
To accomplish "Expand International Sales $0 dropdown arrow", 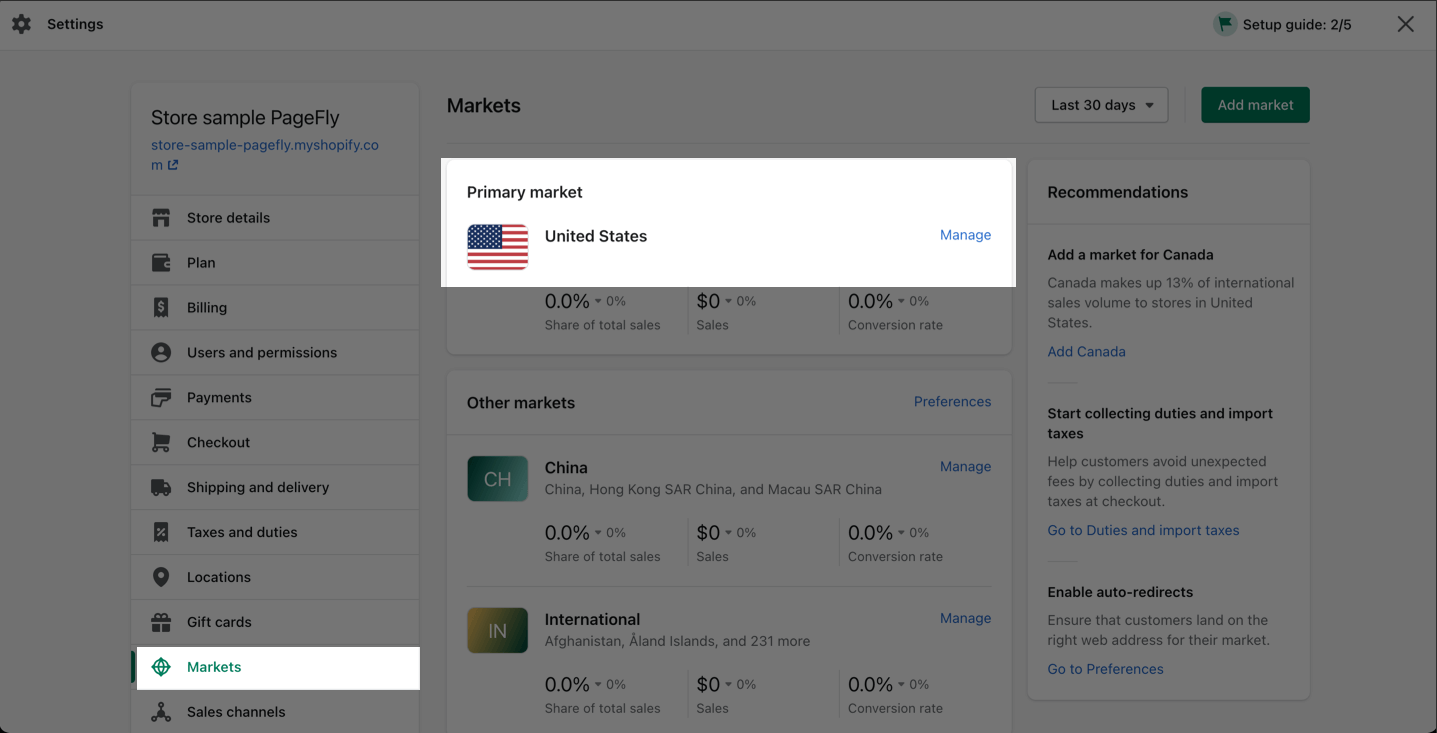I will pos(729,685).
